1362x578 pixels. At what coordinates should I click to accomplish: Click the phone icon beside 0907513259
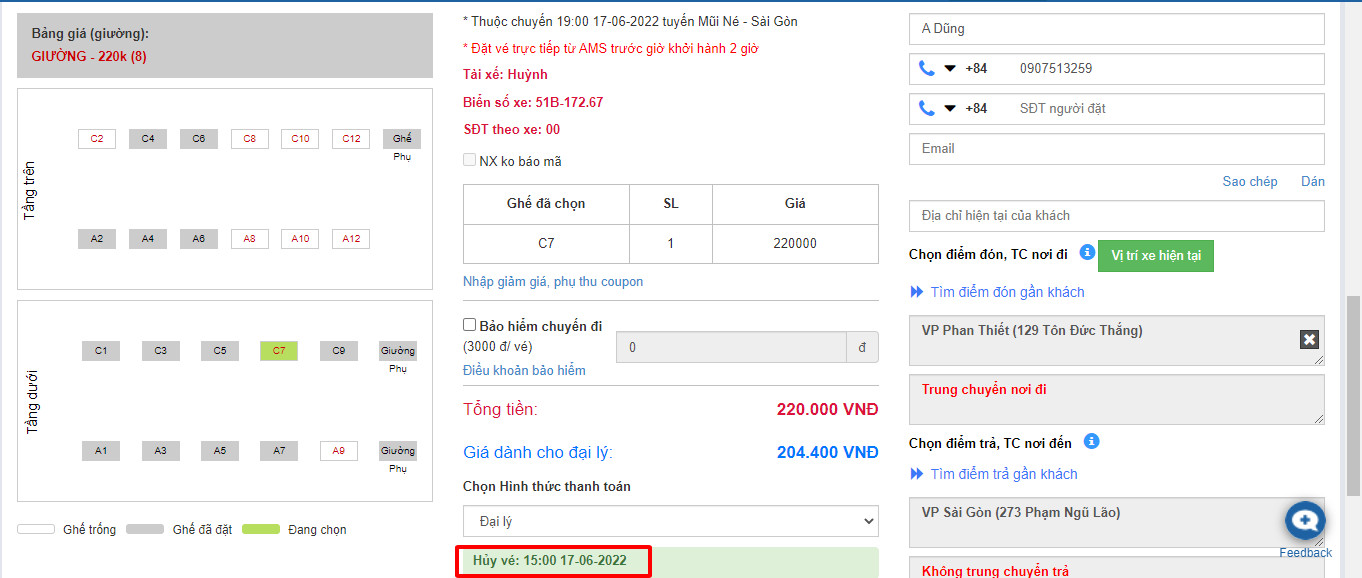click(925, 68)
